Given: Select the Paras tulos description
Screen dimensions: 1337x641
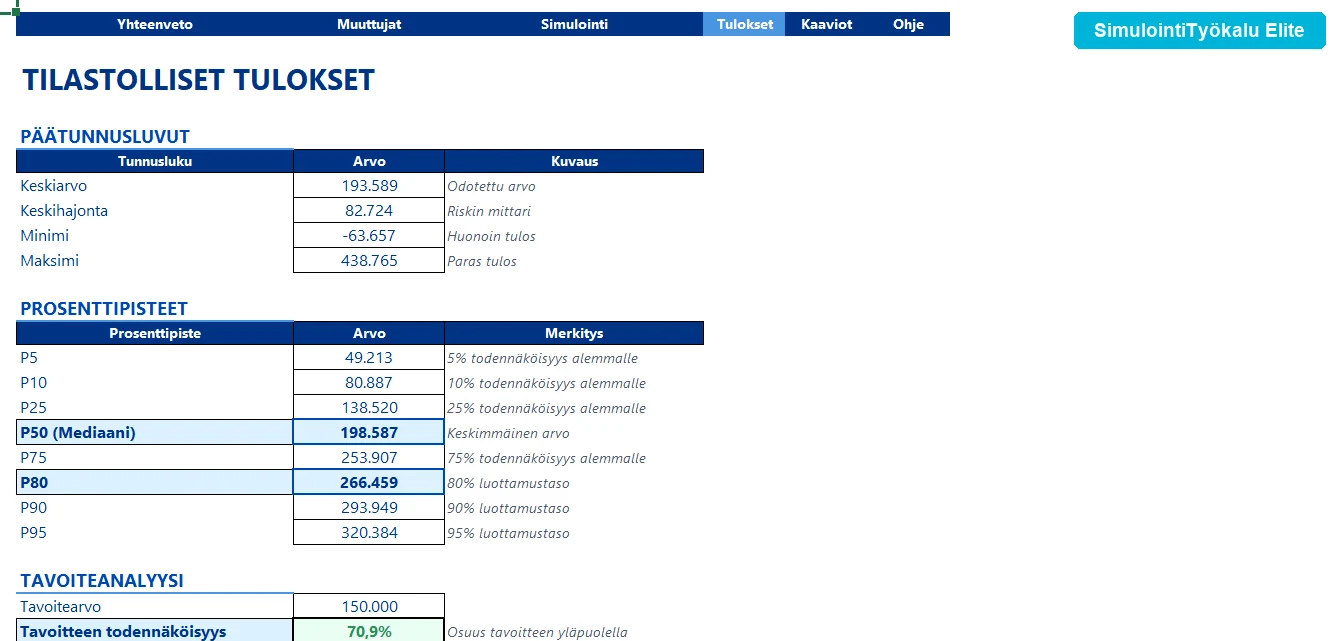Looking at the screenshot, I should coord(482,261).
